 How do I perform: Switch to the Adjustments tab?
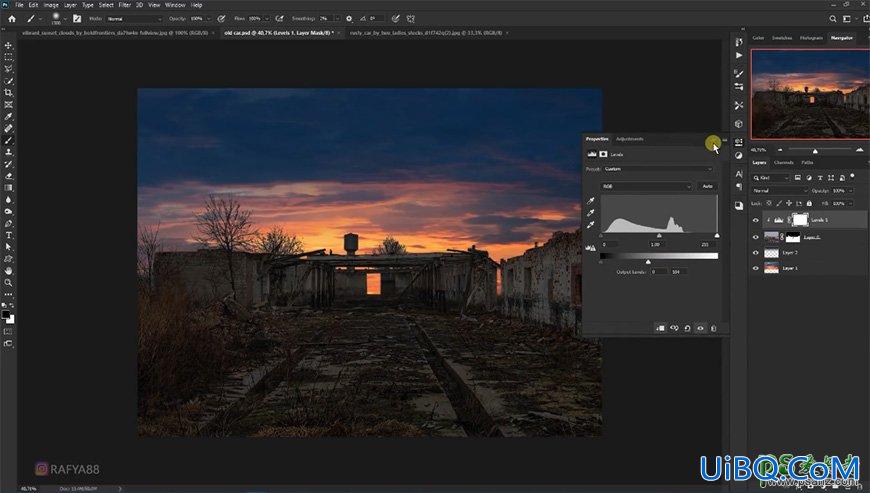pyautogui.click(x=630, y=139)
